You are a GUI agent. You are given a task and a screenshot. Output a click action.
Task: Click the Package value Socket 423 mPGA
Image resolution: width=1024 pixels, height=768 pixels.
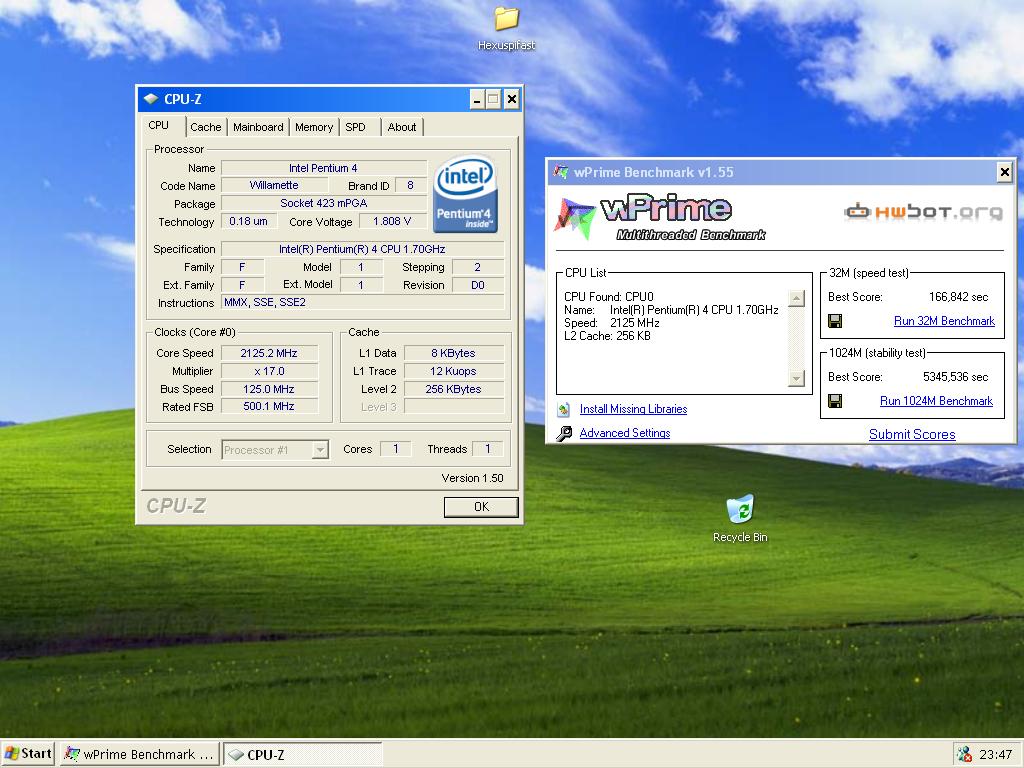[324, 203]
